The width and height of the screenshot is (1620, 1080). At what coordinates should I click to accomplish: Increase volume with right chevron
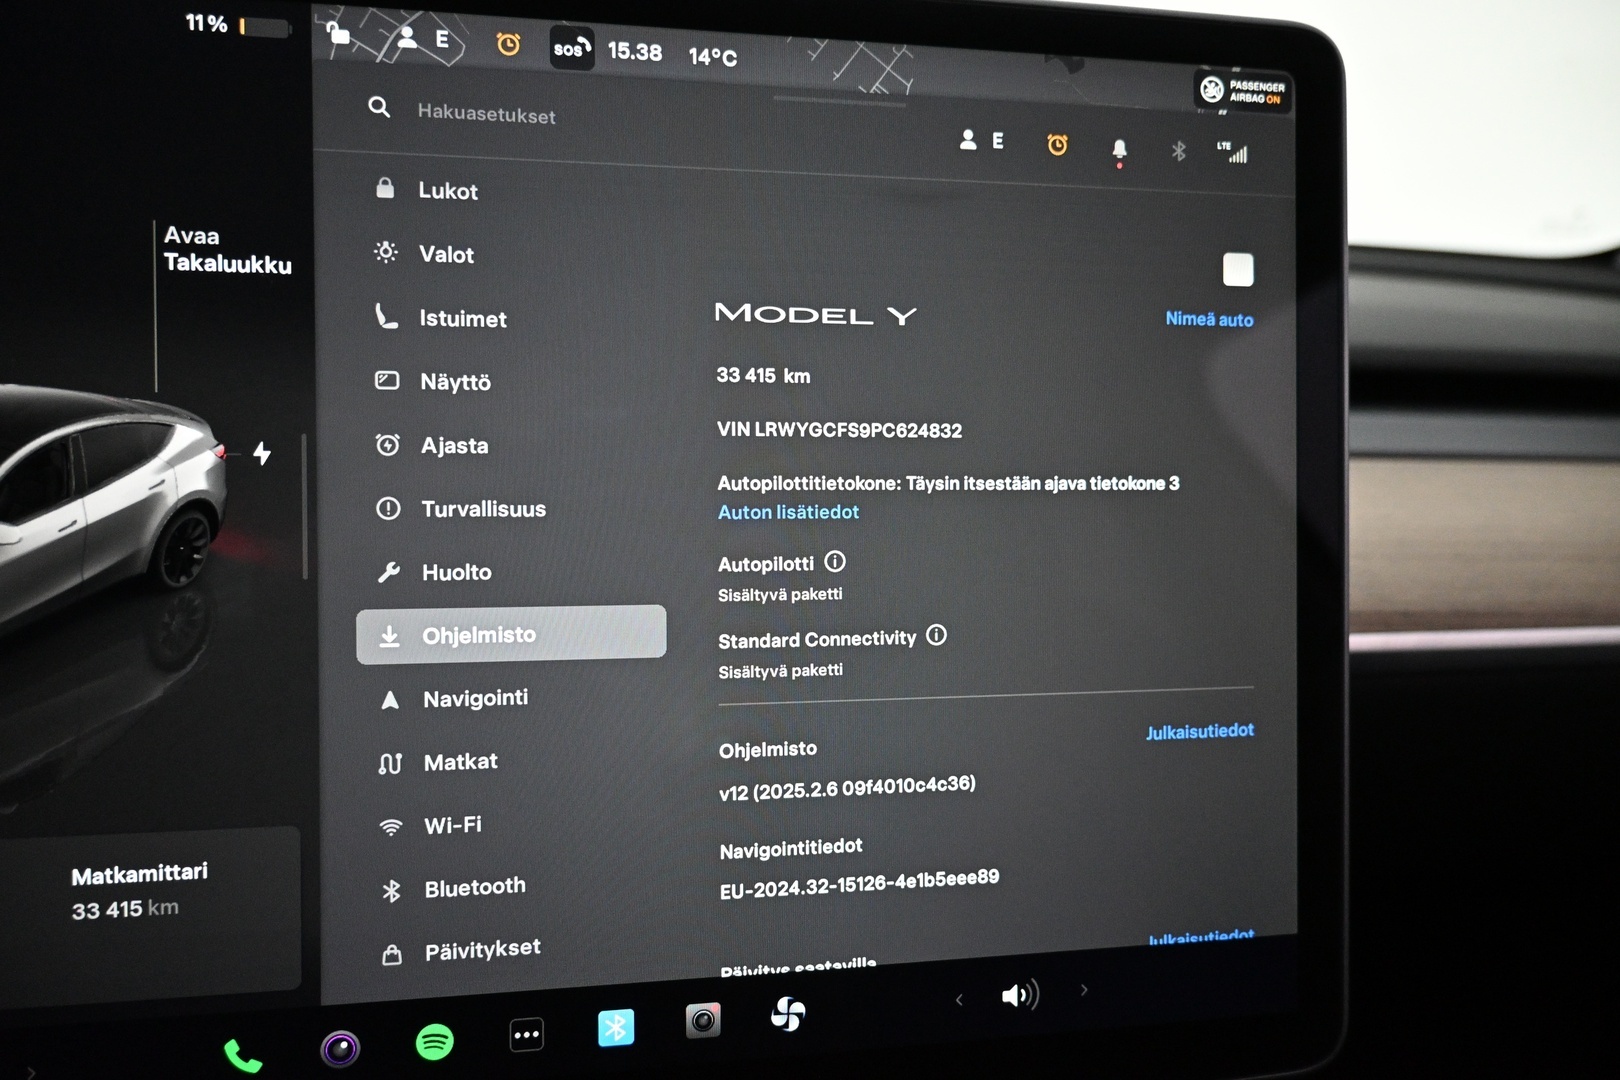point(1084,990)
